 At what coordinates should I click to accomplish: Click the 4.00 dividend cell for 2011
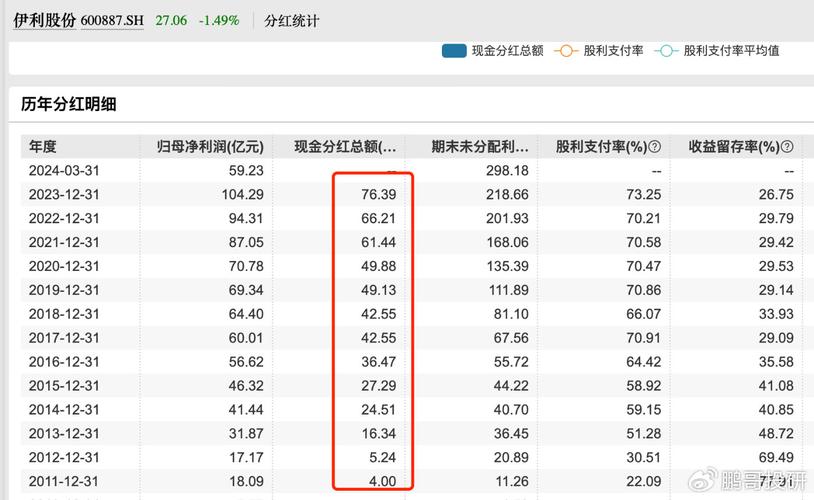point(384,480)
